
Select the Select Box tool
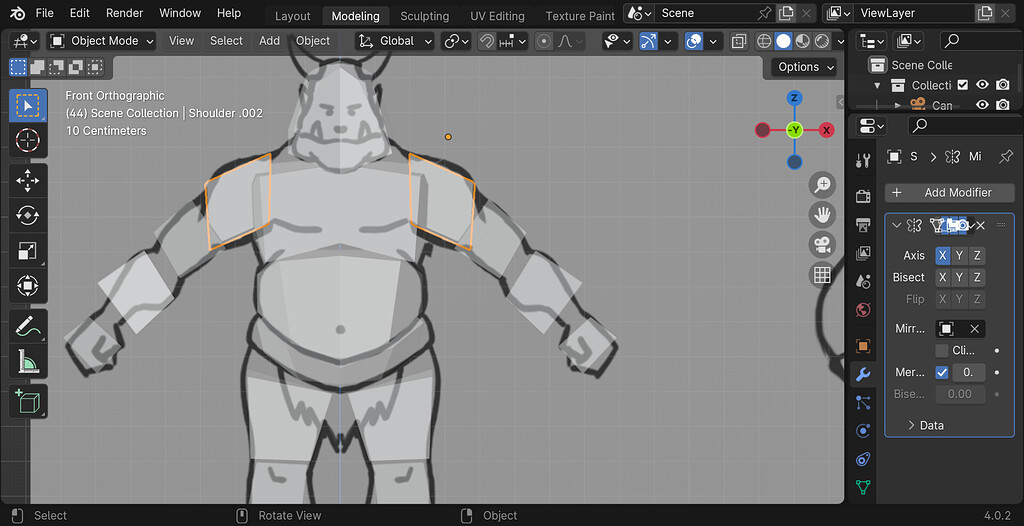pos(27,105)
